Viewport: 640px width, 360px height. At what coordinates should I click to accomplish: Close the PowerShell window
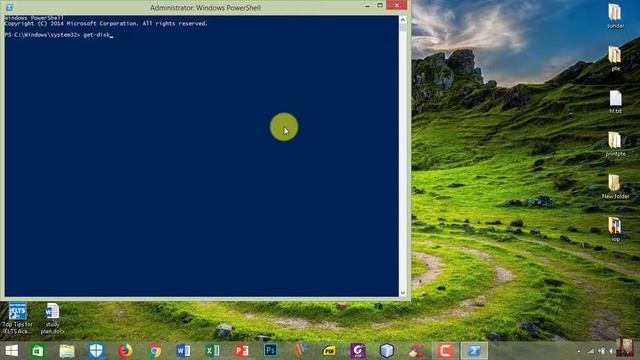396,5
